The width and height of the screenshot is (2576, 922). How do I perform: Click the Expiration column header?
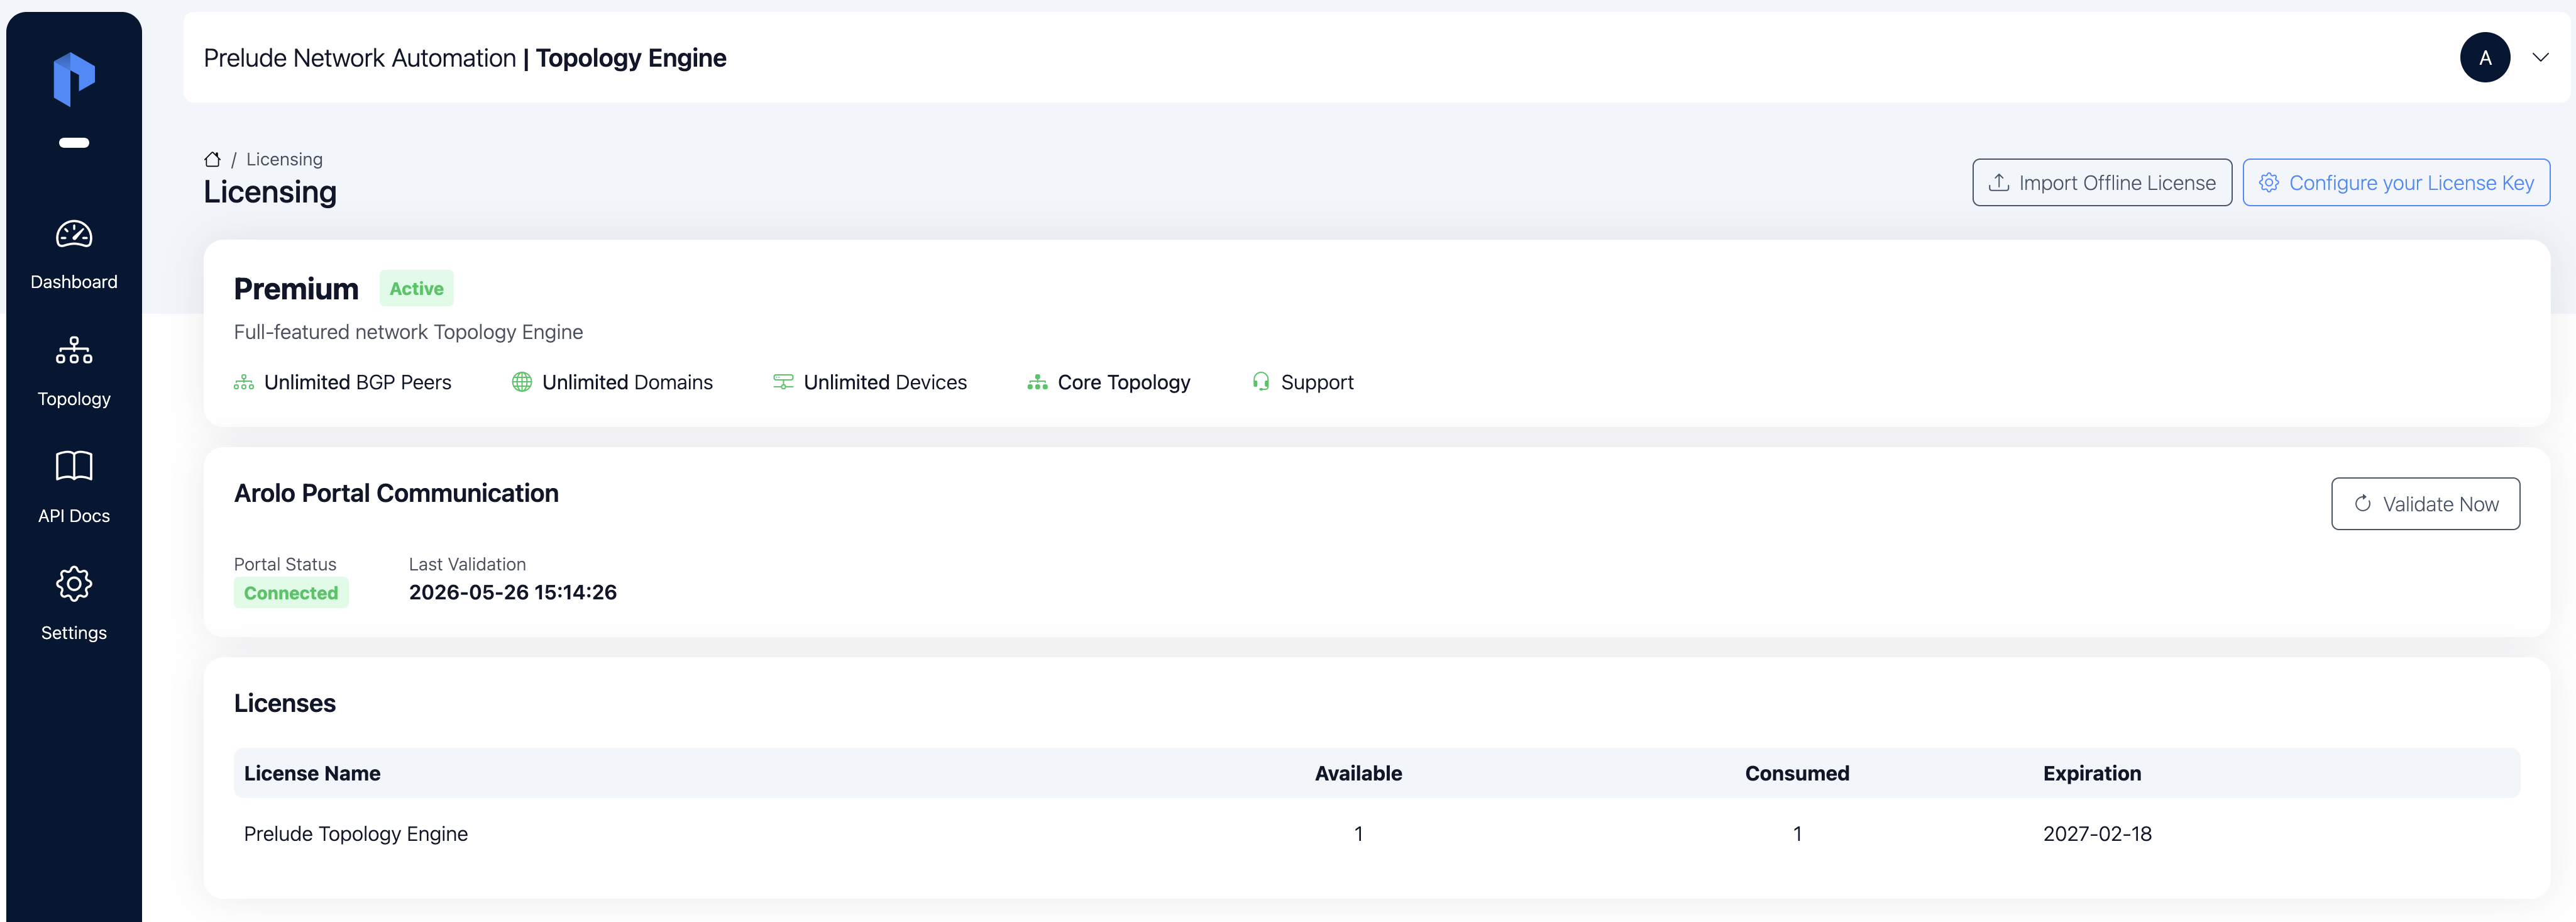(2092, 774)
